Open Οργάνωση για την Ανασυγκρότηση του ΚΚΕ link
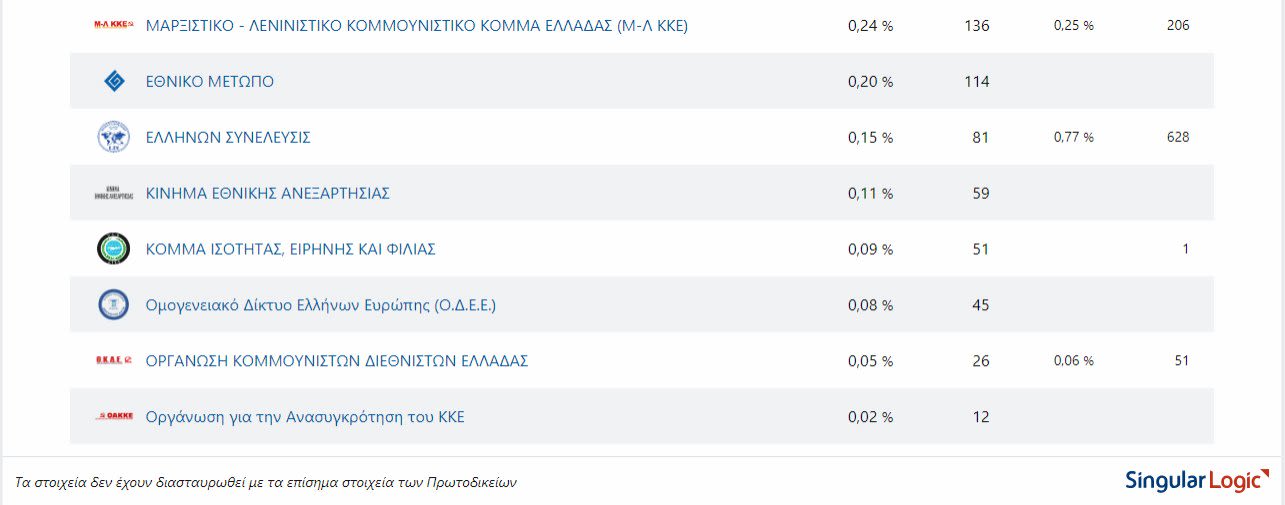Screen dimensions: 1285x505 click(304, 417)
